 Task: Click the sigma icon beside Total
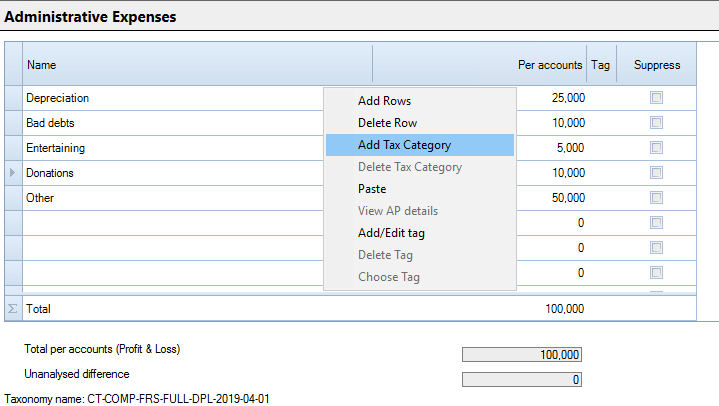(13, 309)
